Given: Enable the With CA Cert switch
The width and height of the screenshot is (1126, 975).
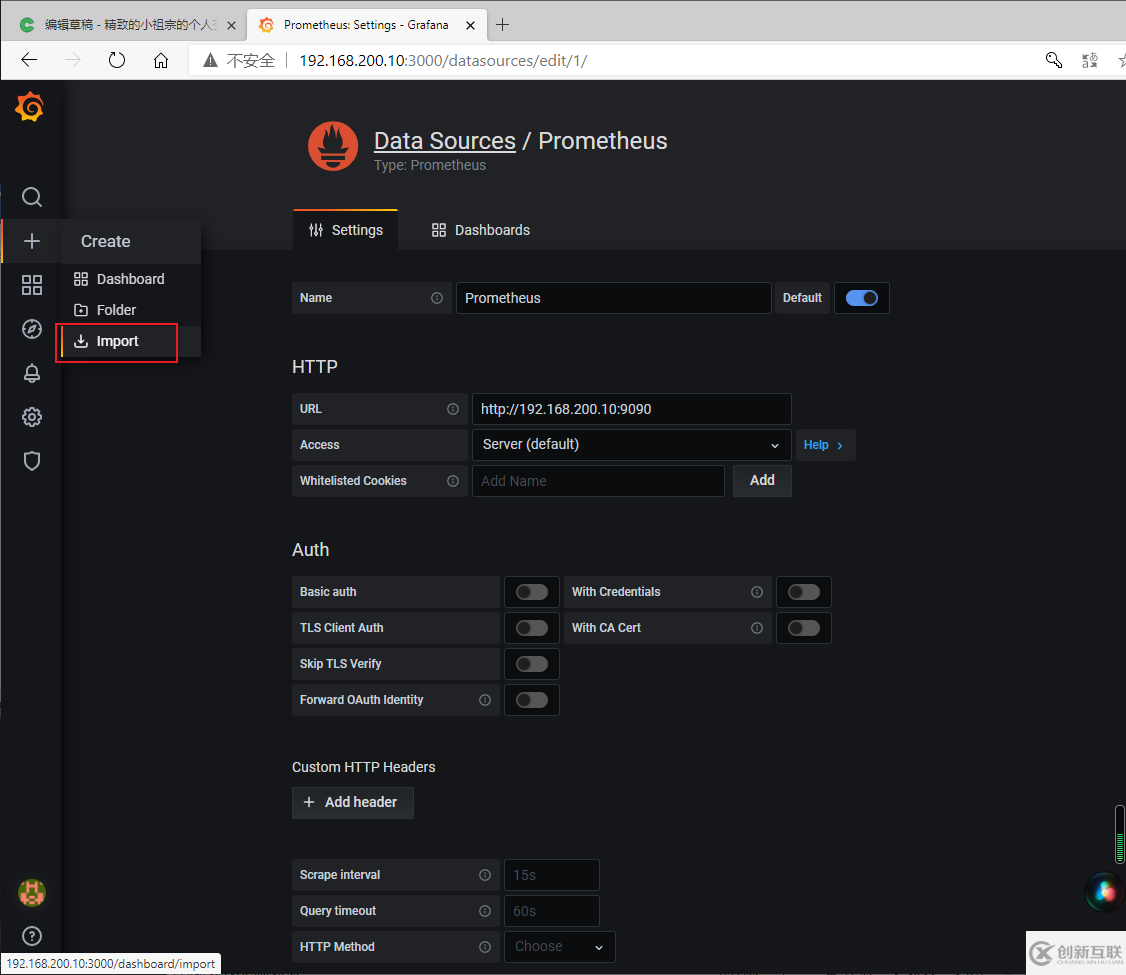Looking at the screenshot, I should click(804, 628).
